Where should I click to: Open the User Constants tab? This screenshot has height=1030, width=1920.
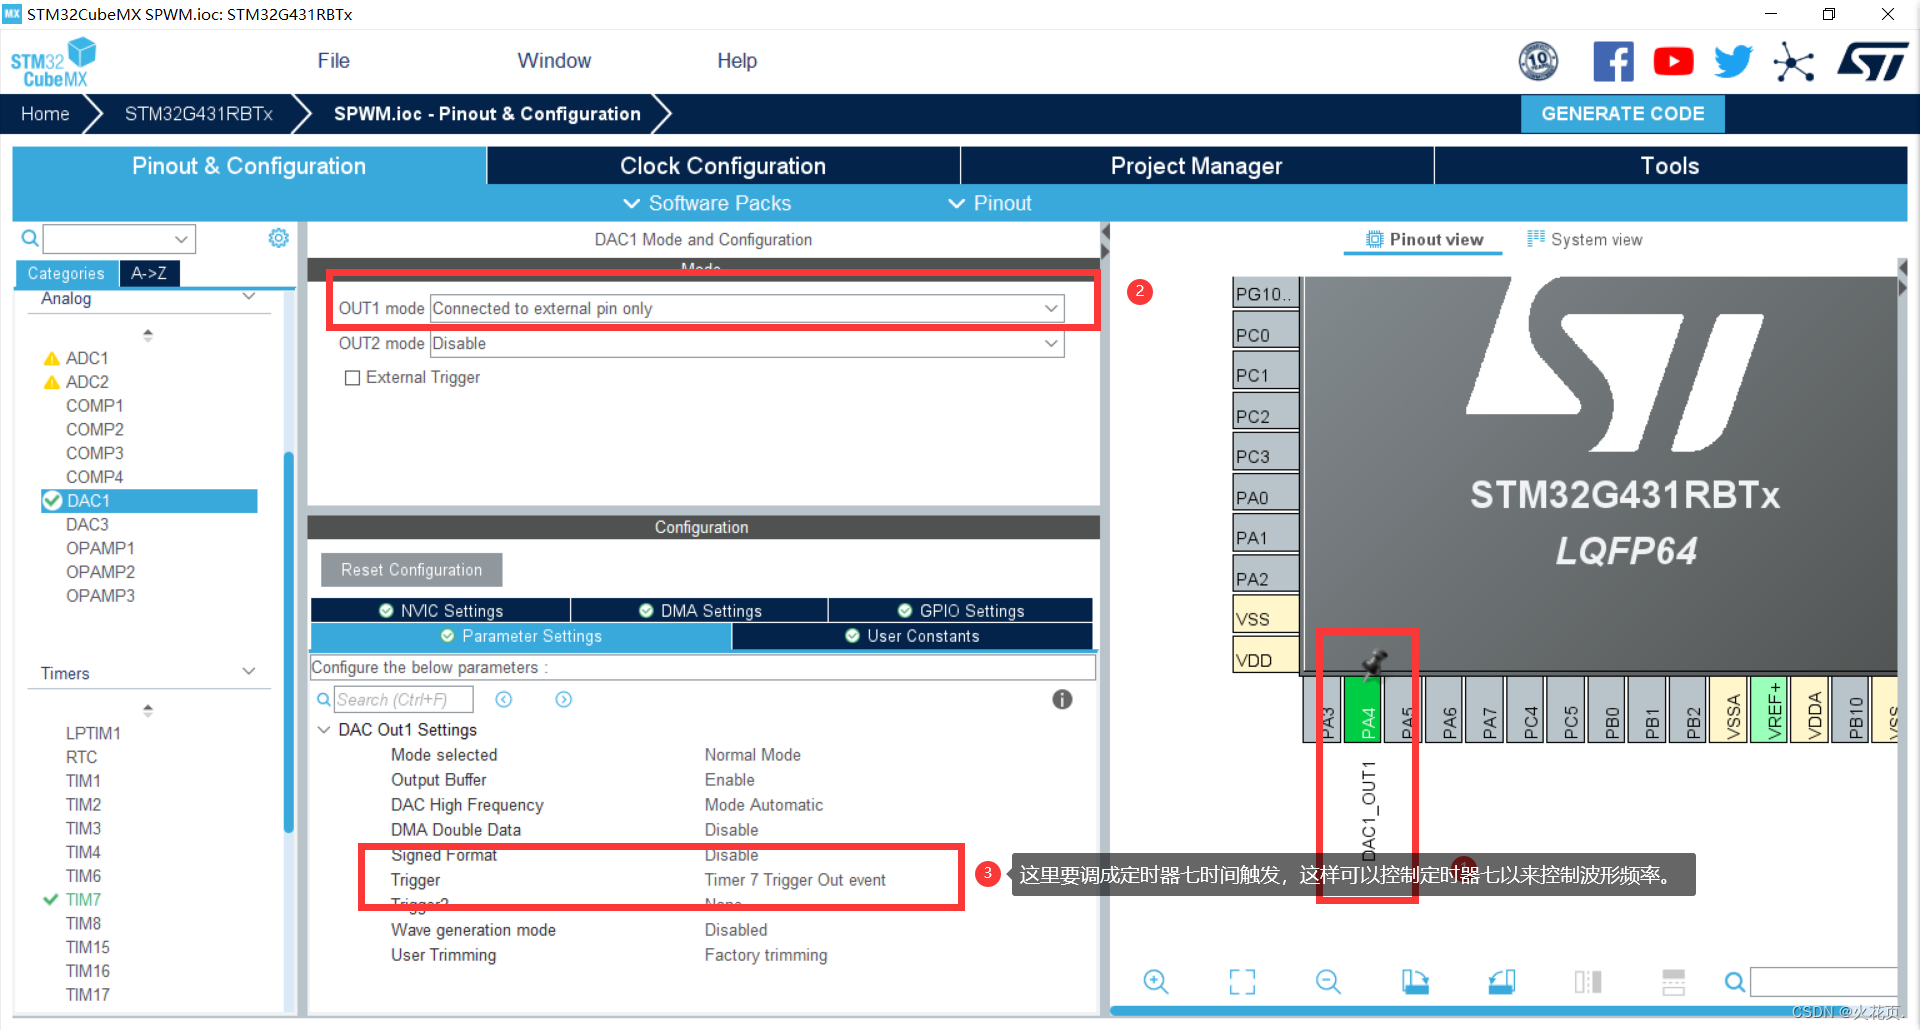click(x=912, y=636)
